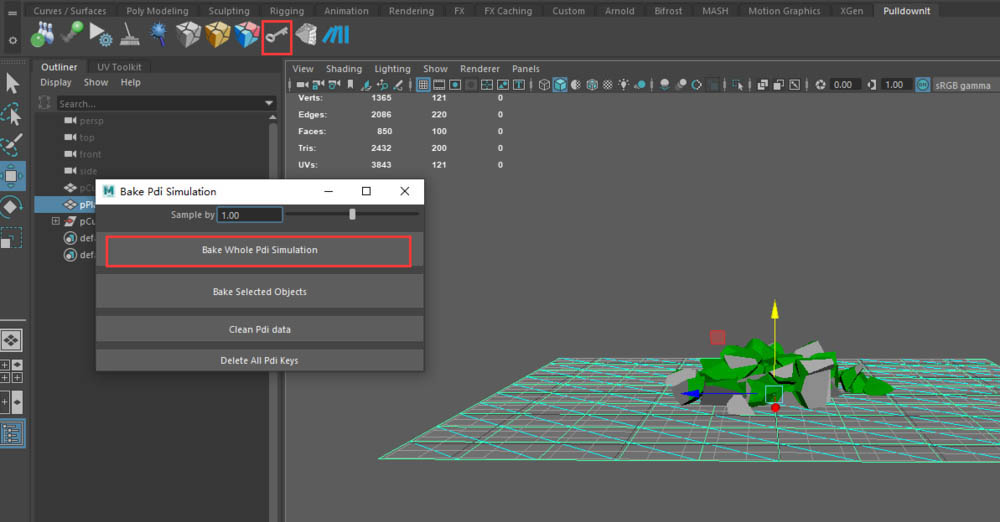This screenshot has width=1000, height=522.
Task: Click Delete All Pdi Keys button
Action: pyautogui.click(x=259, y=360)
